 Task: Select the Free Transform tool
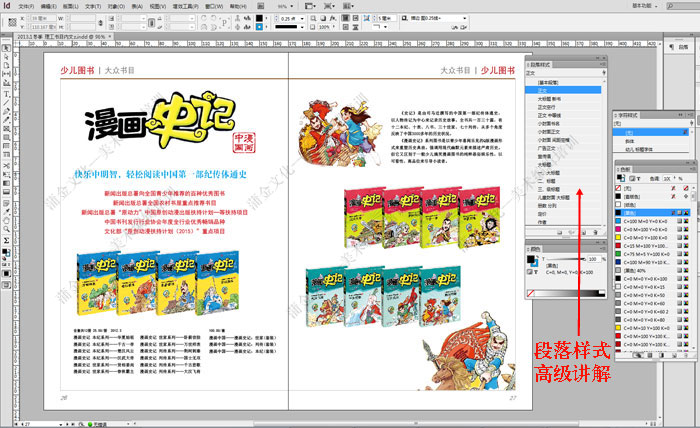point(6,175)
